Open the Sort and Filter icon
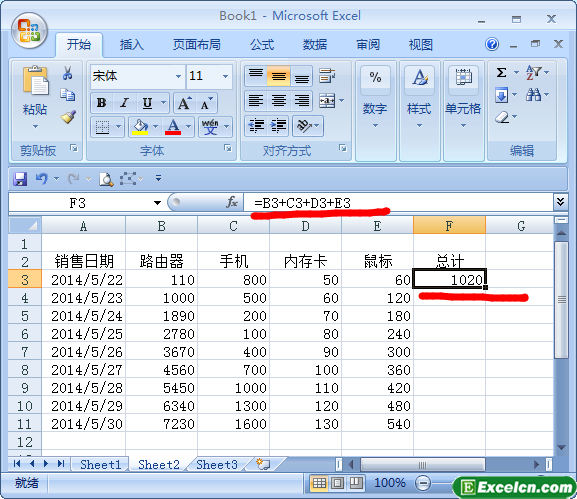This screenshot has width=577, height=499. coord(533,72)
